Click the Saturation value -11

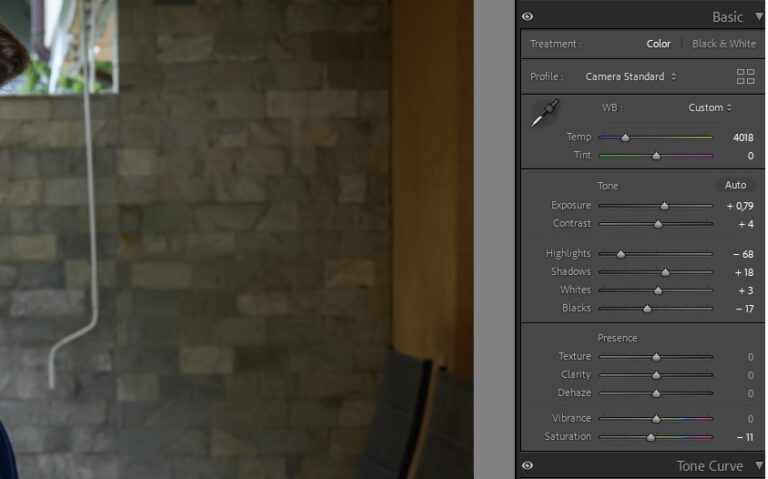[x=745, y=437]
